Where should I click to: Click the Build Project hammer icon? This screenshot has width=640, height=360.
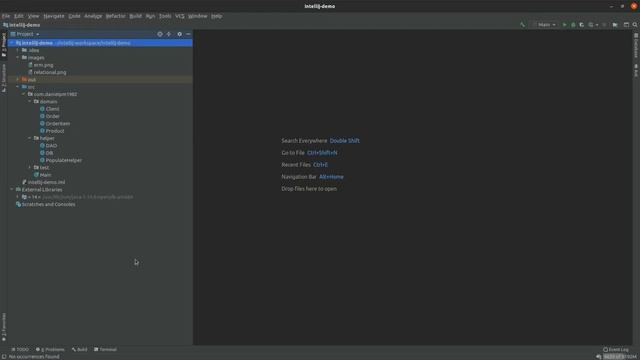click(522, 25)
